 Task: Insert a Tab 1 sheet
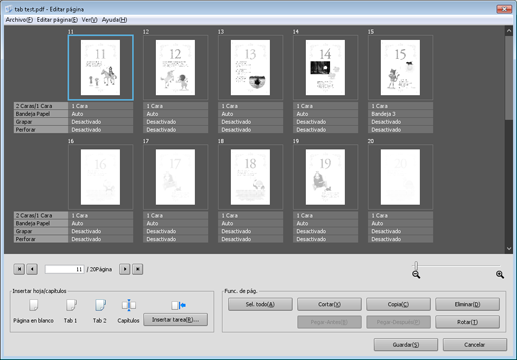[x=71, y=305]
